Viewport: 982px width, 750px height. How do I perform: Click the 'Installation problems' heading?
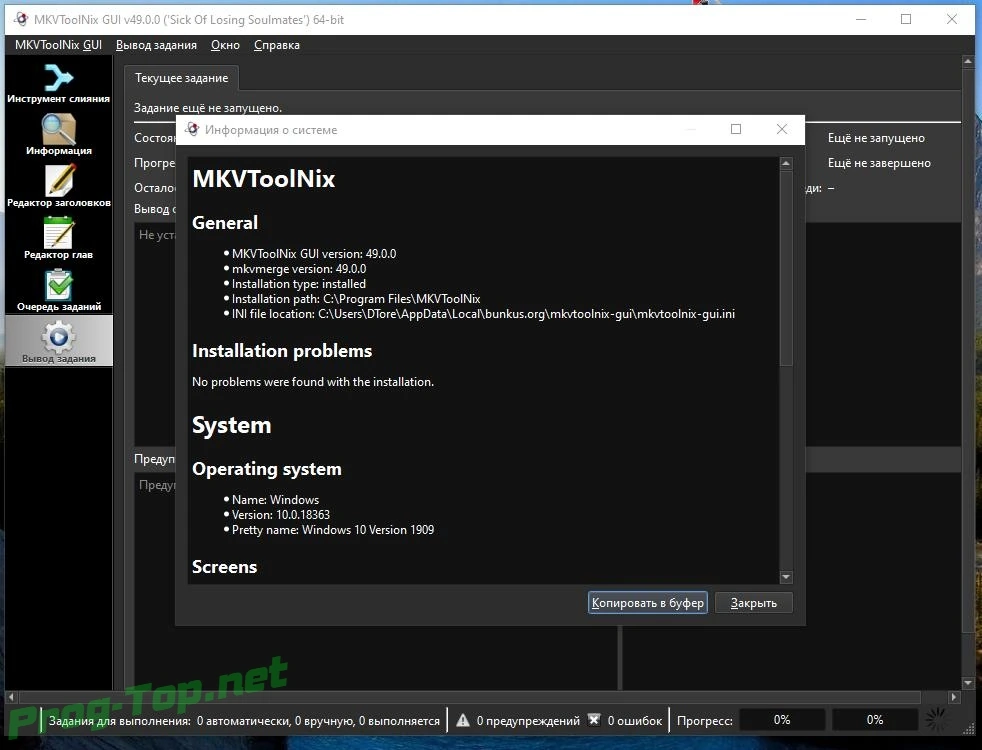(282, 351)
